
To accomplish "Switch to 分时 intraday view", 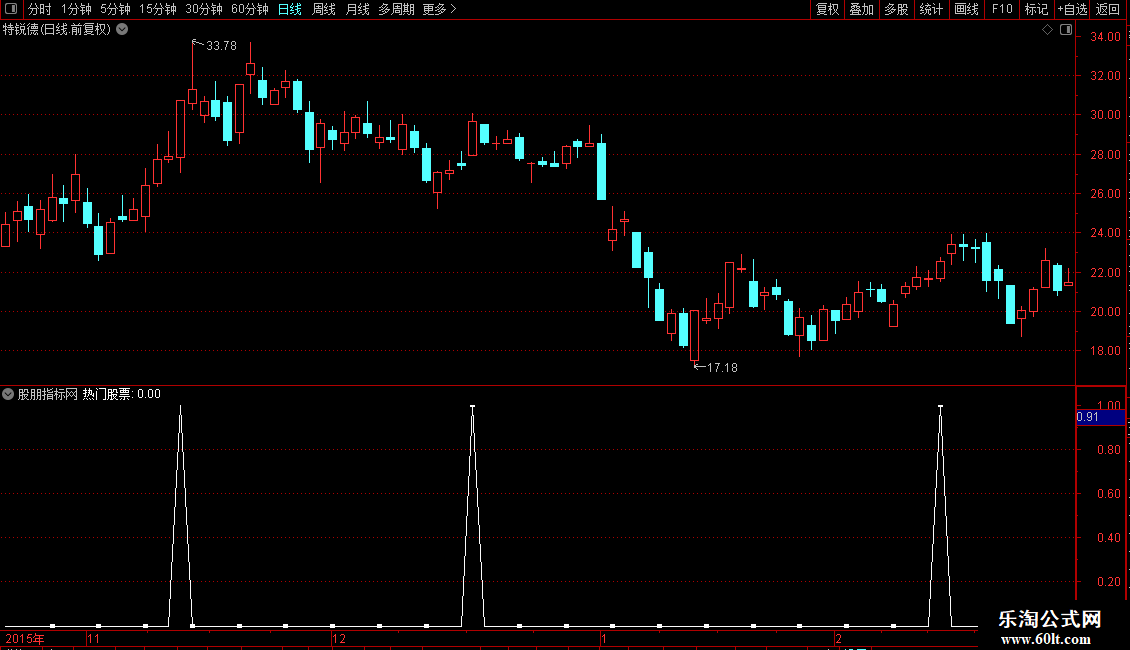I will click(x=40, y=9).
